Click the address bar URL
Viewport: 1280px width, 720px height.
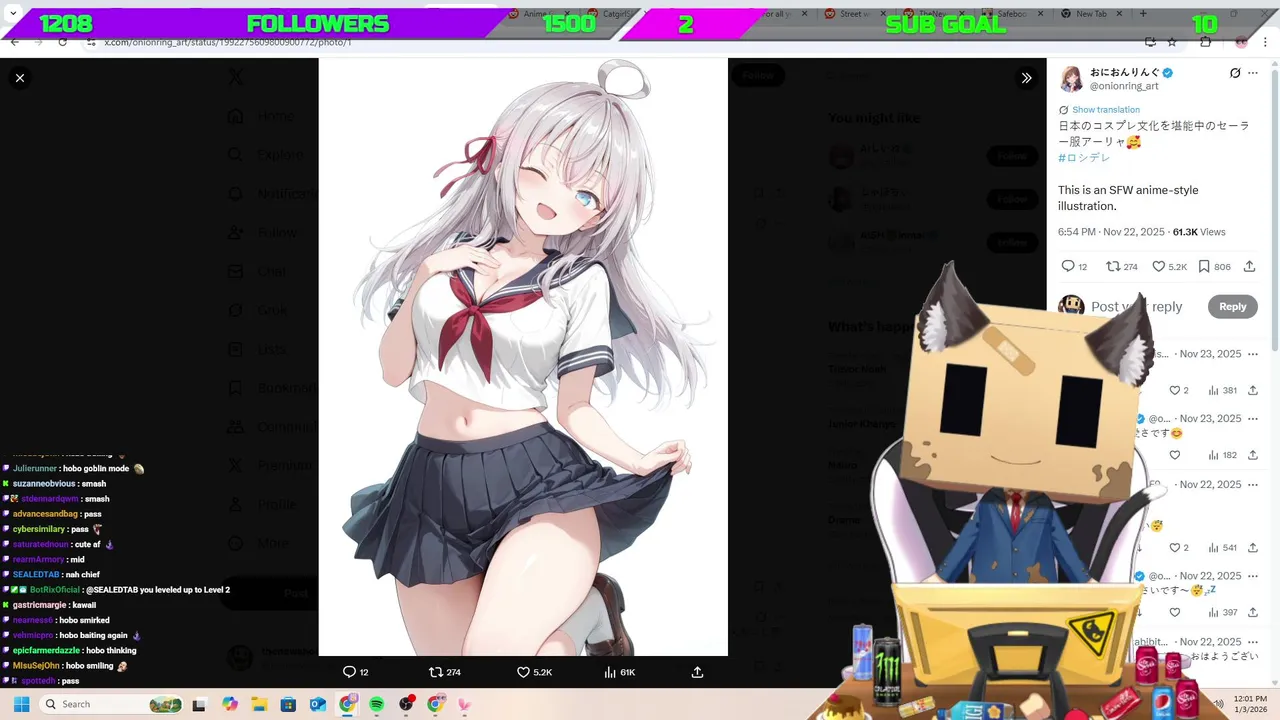click(228, 42)
